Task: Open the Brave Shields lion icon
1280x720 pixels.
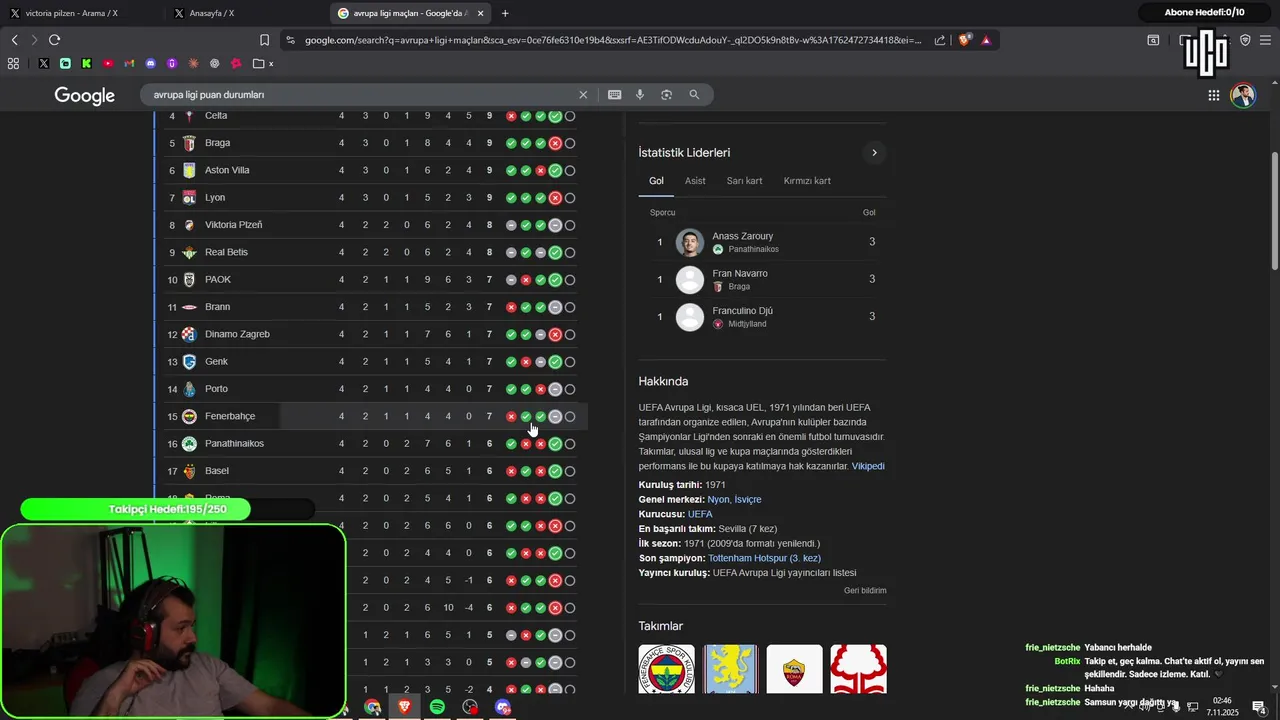Action: click(965, 40)
